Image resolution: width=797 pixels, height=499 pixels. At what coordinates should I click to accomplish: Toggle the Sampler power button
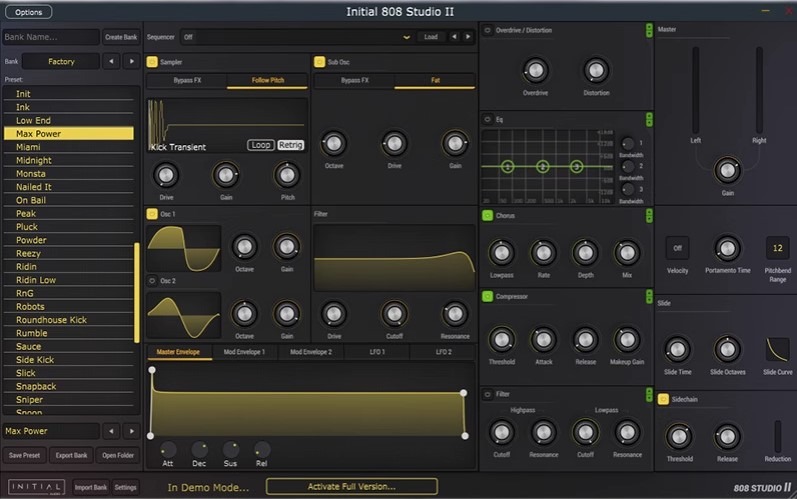152,62
